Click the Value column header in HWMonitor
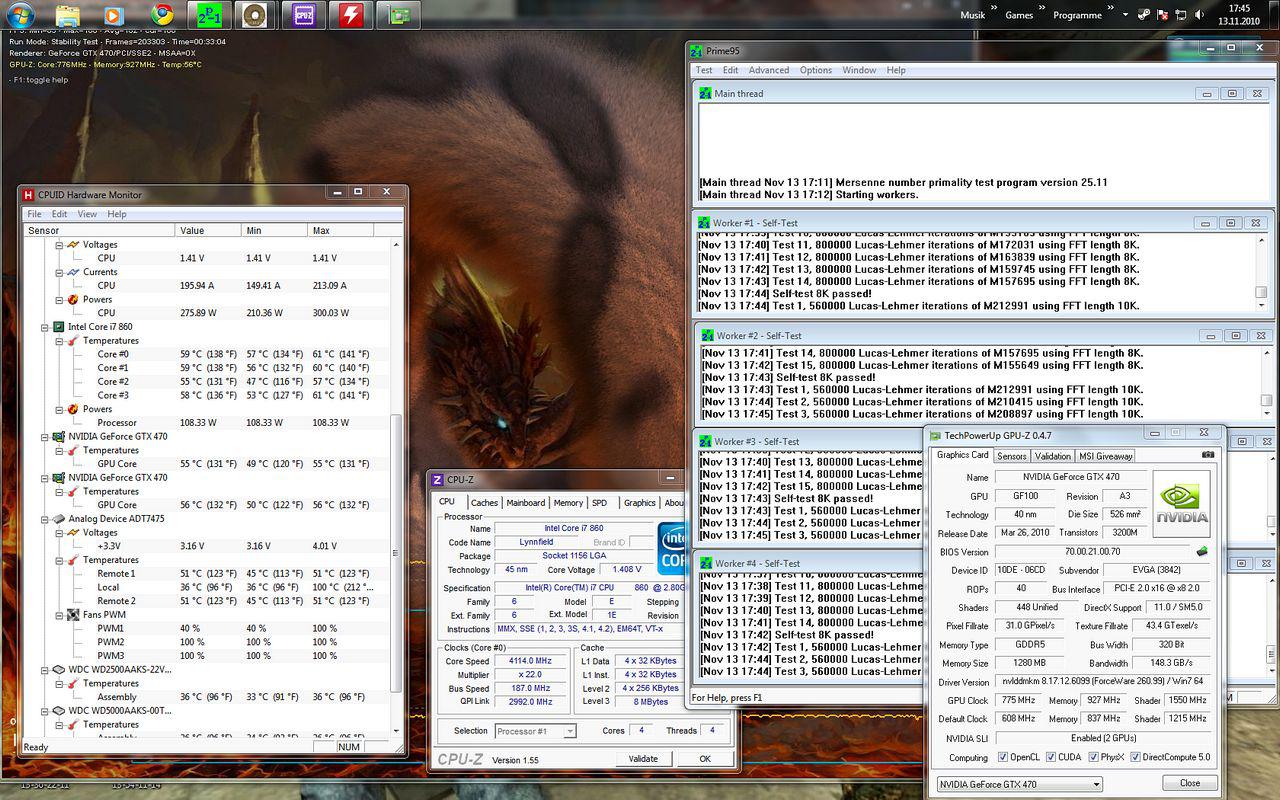Image resolution: width=1280 pixels, height=800 pixels. coord(208,230)
